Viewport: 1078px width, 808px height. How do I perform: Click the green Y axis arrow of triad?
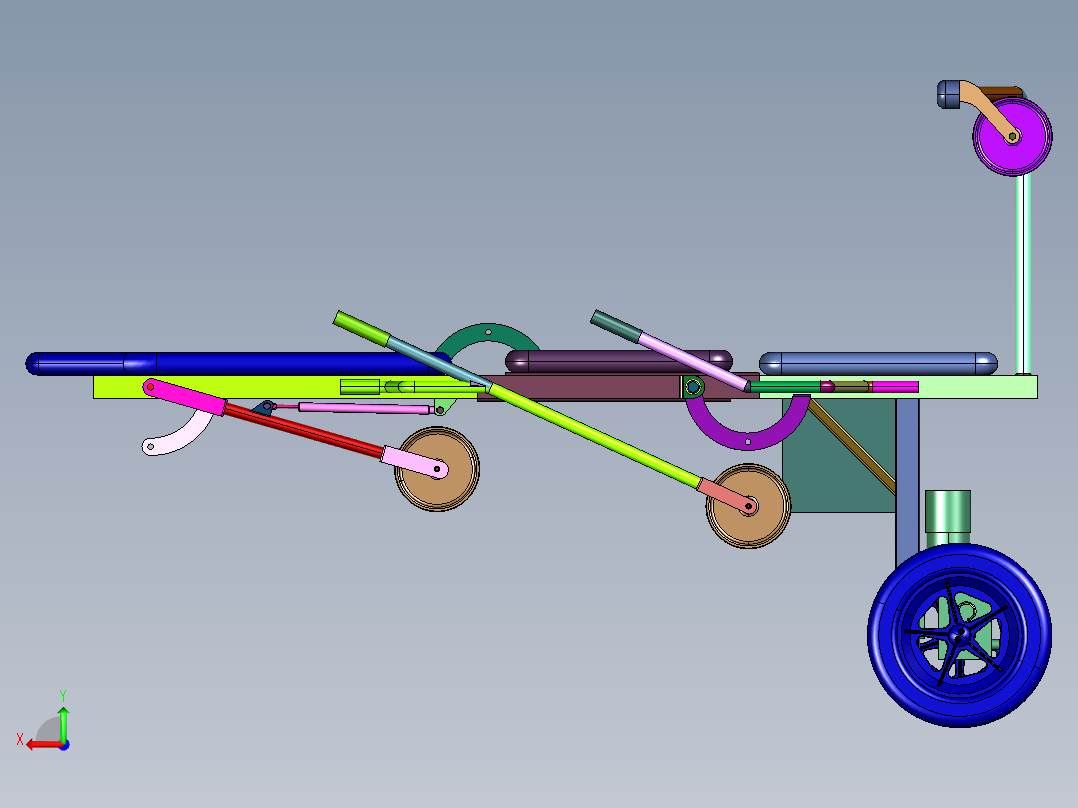63,719
